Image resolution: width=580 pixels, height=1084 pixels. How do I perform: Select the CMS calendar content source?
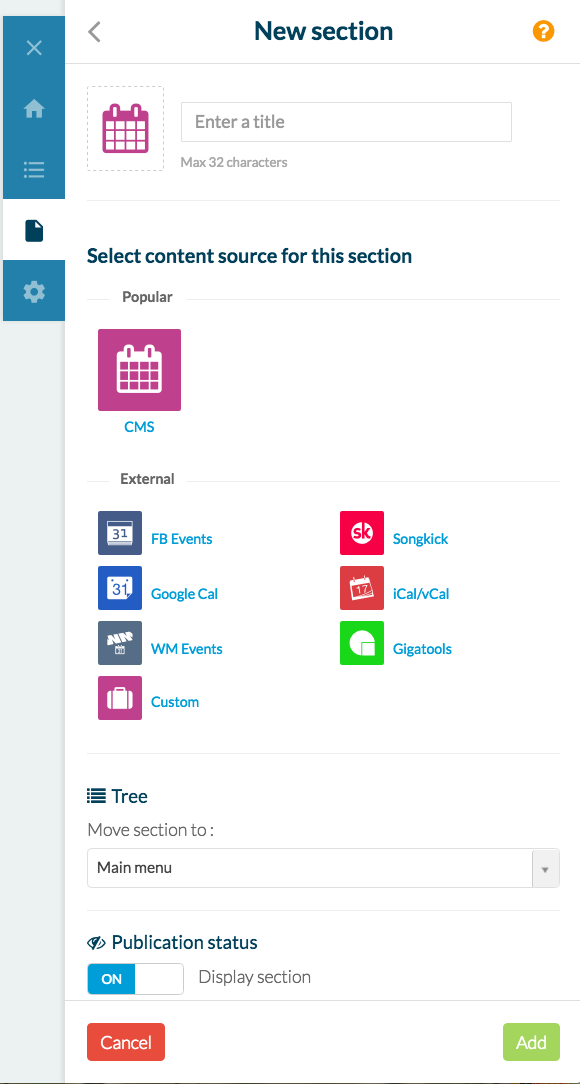click(139, 370)
